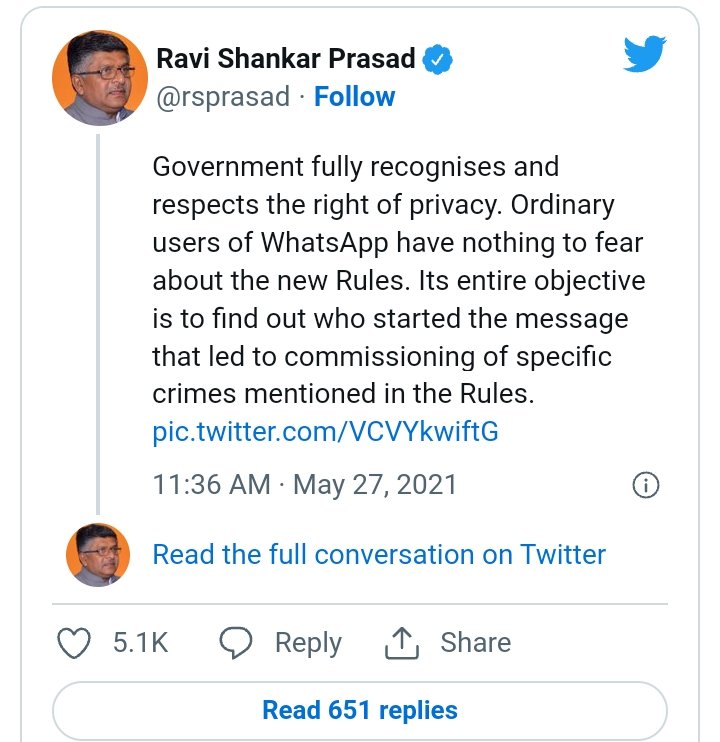Open the pic.twitter.com/VCVYkwiftG link
This screenshot has width=720, height=742.
click(x=325, y=432)
